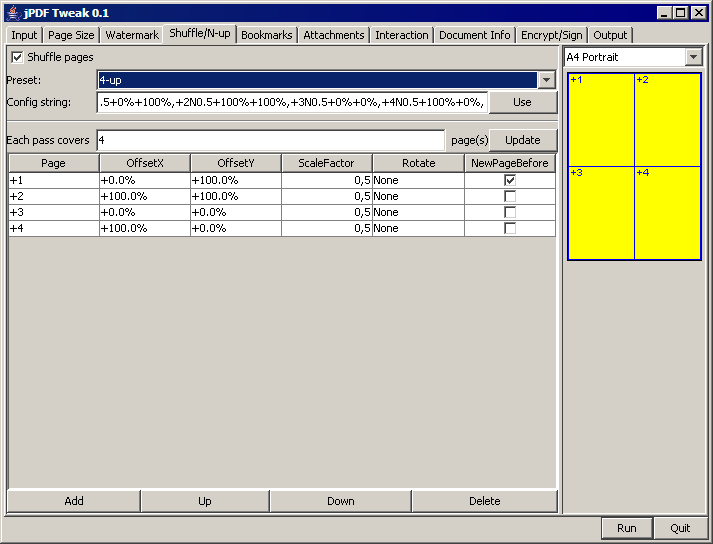Viewport: 713px width, 544px height.
Task: Select the +3 yellow preview cell
Action: point(601,213)
